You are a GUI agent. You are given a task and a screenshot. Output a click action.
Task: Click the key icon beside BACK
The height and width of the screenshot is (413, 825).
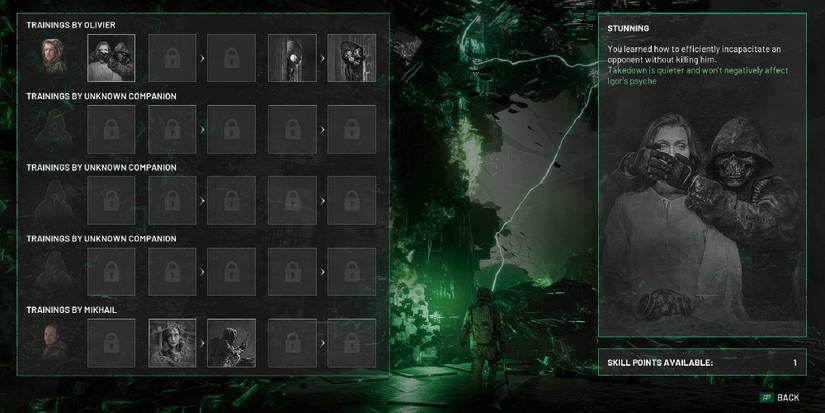tap(767, 398)
